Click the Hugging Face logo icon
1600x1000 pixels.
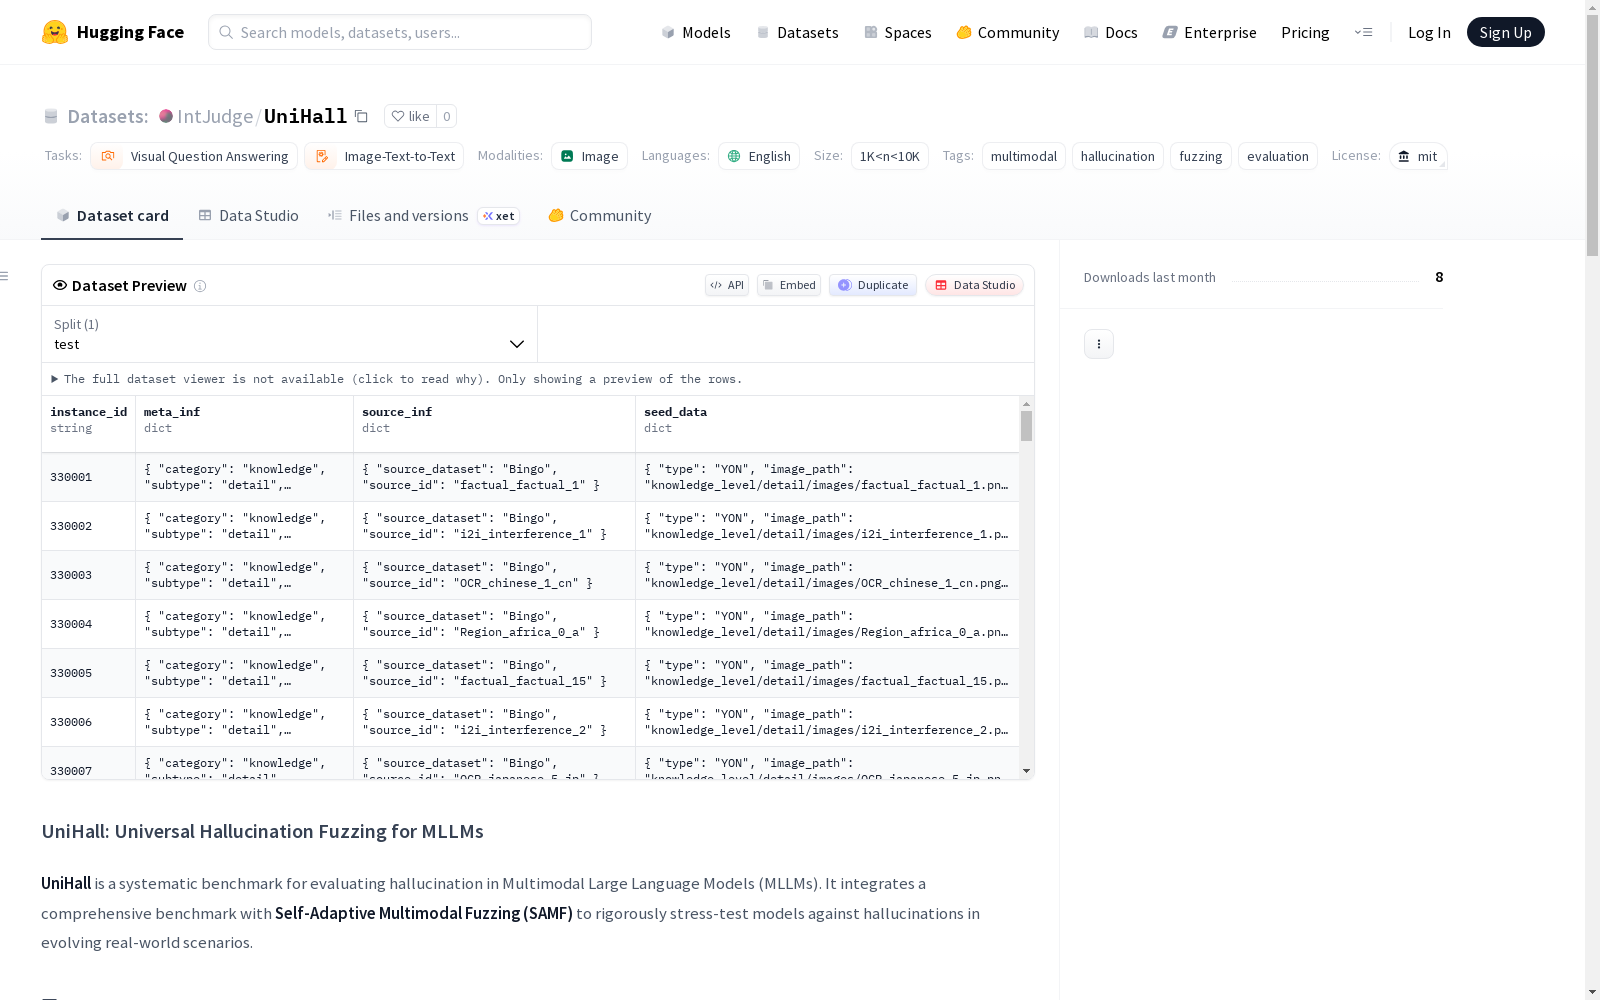[x=55, y=32]
